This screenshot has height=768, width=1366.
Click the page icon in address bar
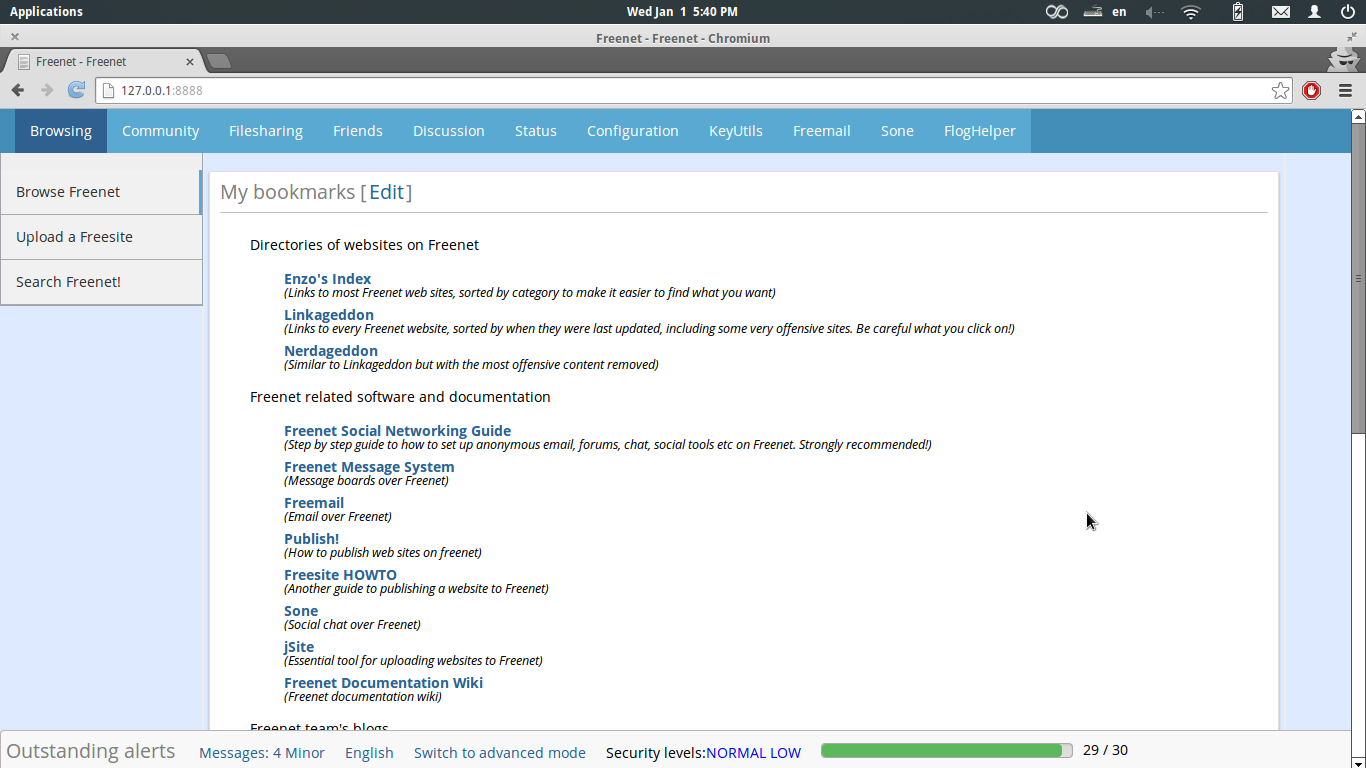coord(108,90)
